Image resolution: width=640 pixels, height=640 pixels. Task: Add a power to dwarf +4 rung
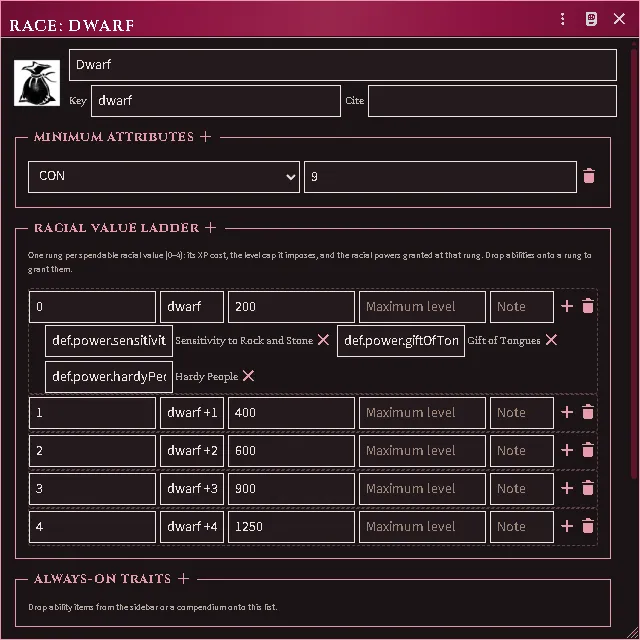(x=567, y=526)
